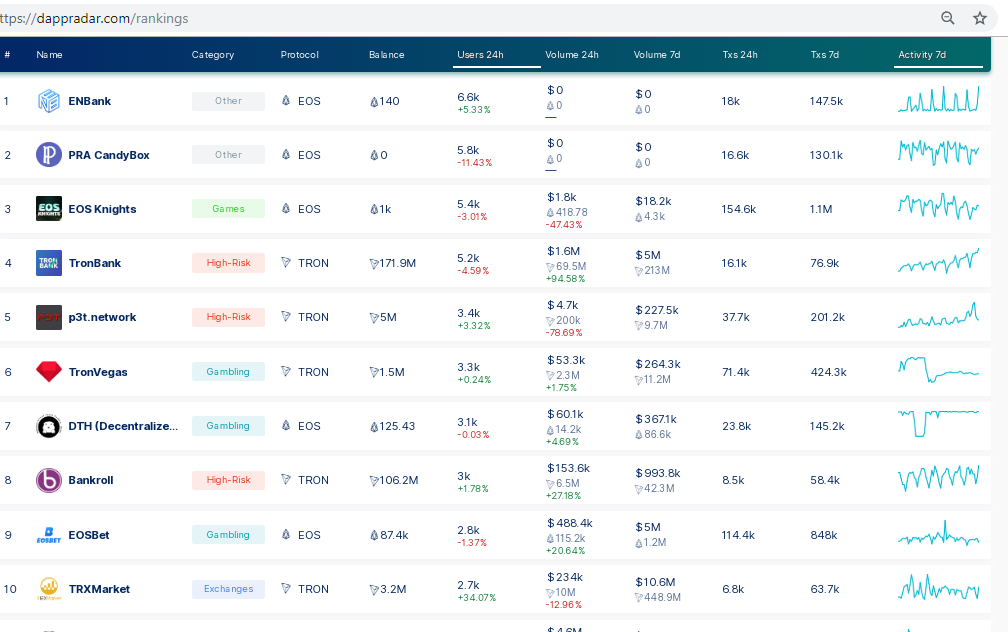Viewport: 1008px width, 632px height.
Task: Open the PRA CandyBox dapp link
Action: [x=109, y=155]
